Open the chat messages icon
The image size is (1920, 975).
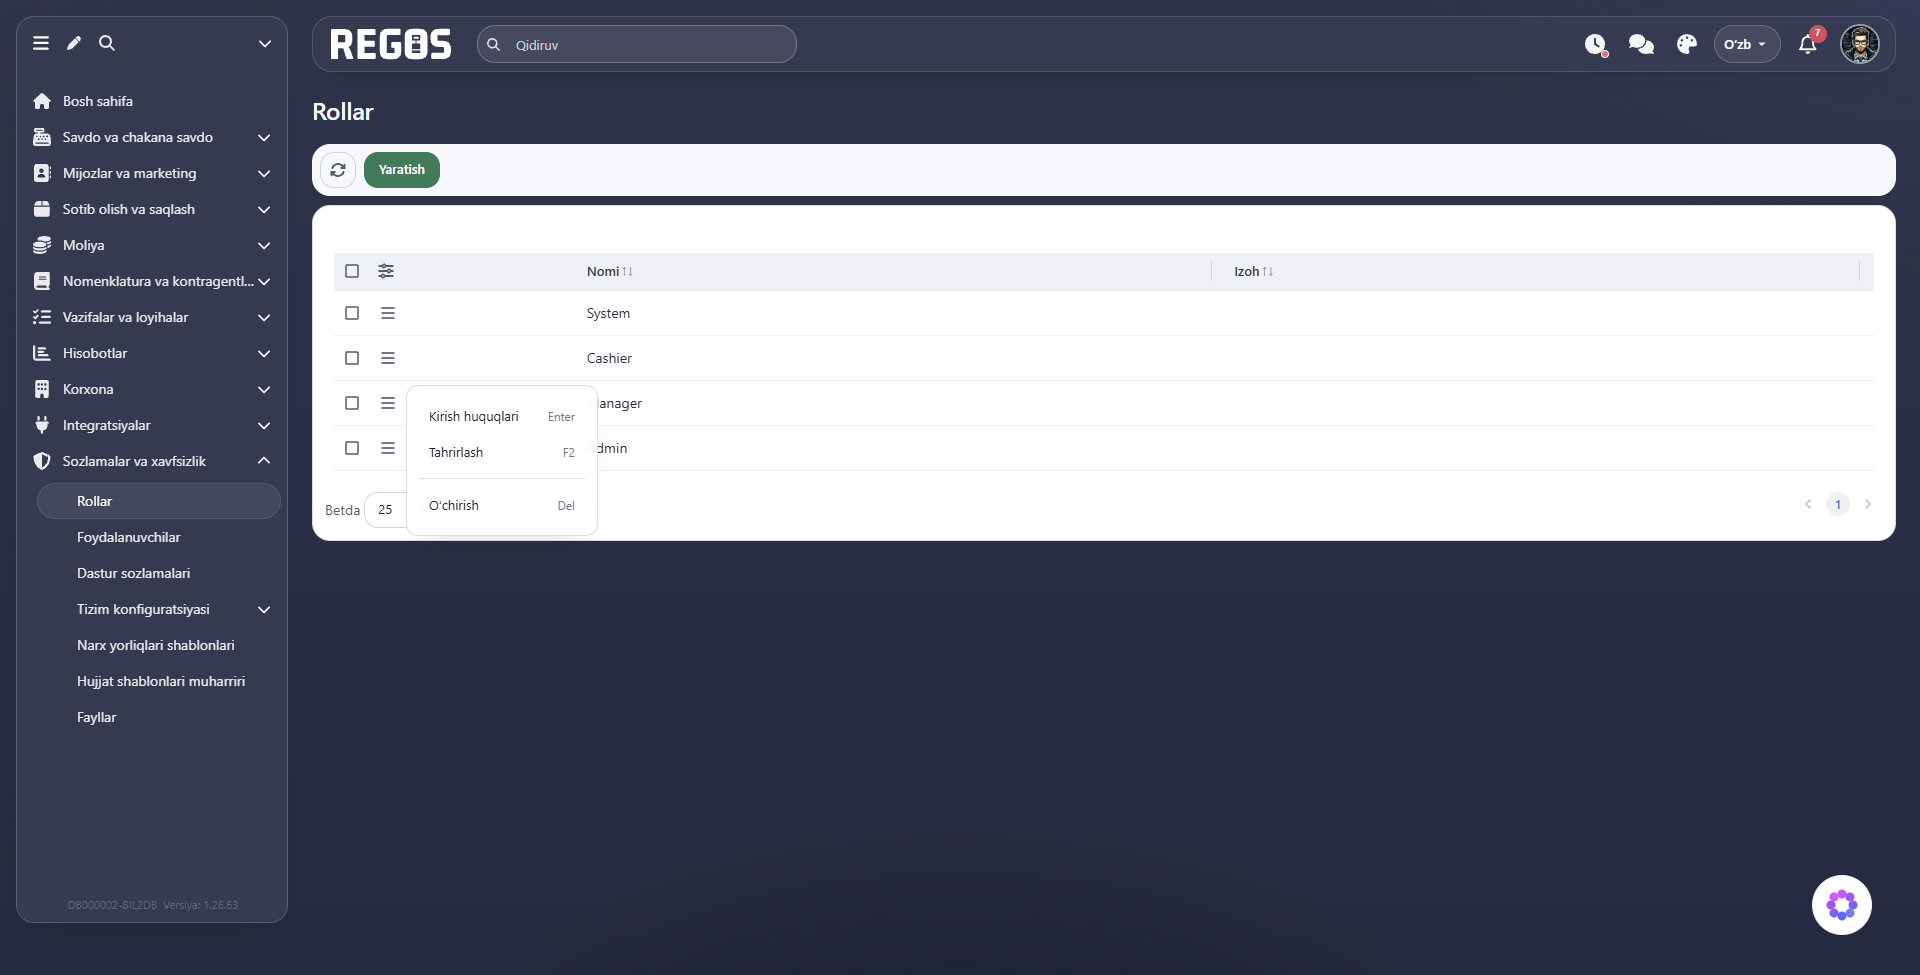[1641, 44]
